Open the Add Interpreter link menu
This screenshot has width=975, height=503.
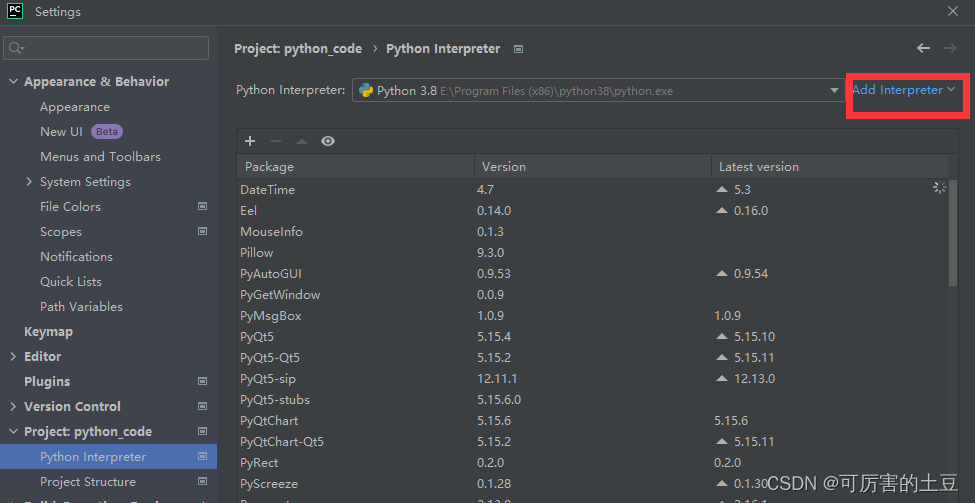pos(903,90)
